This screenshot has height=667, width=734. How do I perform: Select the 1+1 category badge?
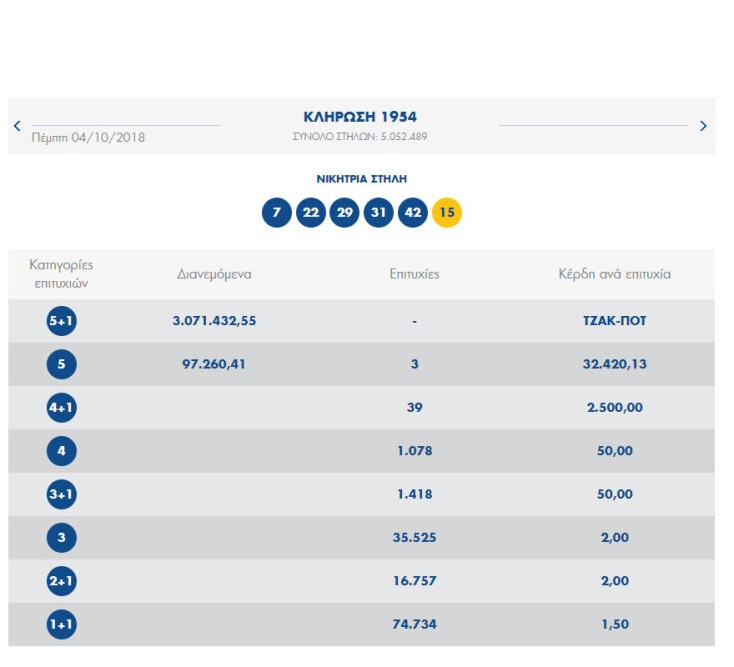coord(61,625)
